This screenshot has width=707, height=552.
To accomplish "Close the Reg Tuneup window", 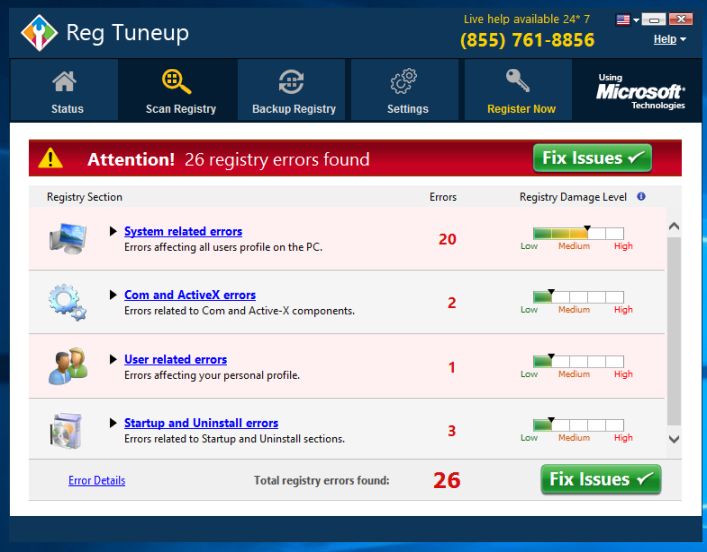I will click(x=681, y=19).
